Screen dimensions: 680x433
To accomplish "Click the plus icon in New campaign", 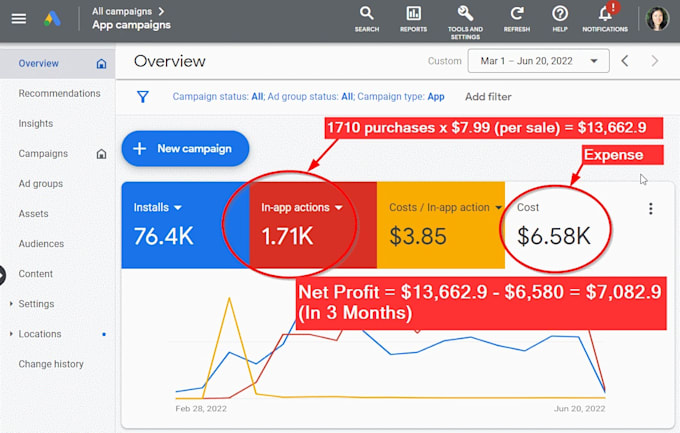I will 139,148.
